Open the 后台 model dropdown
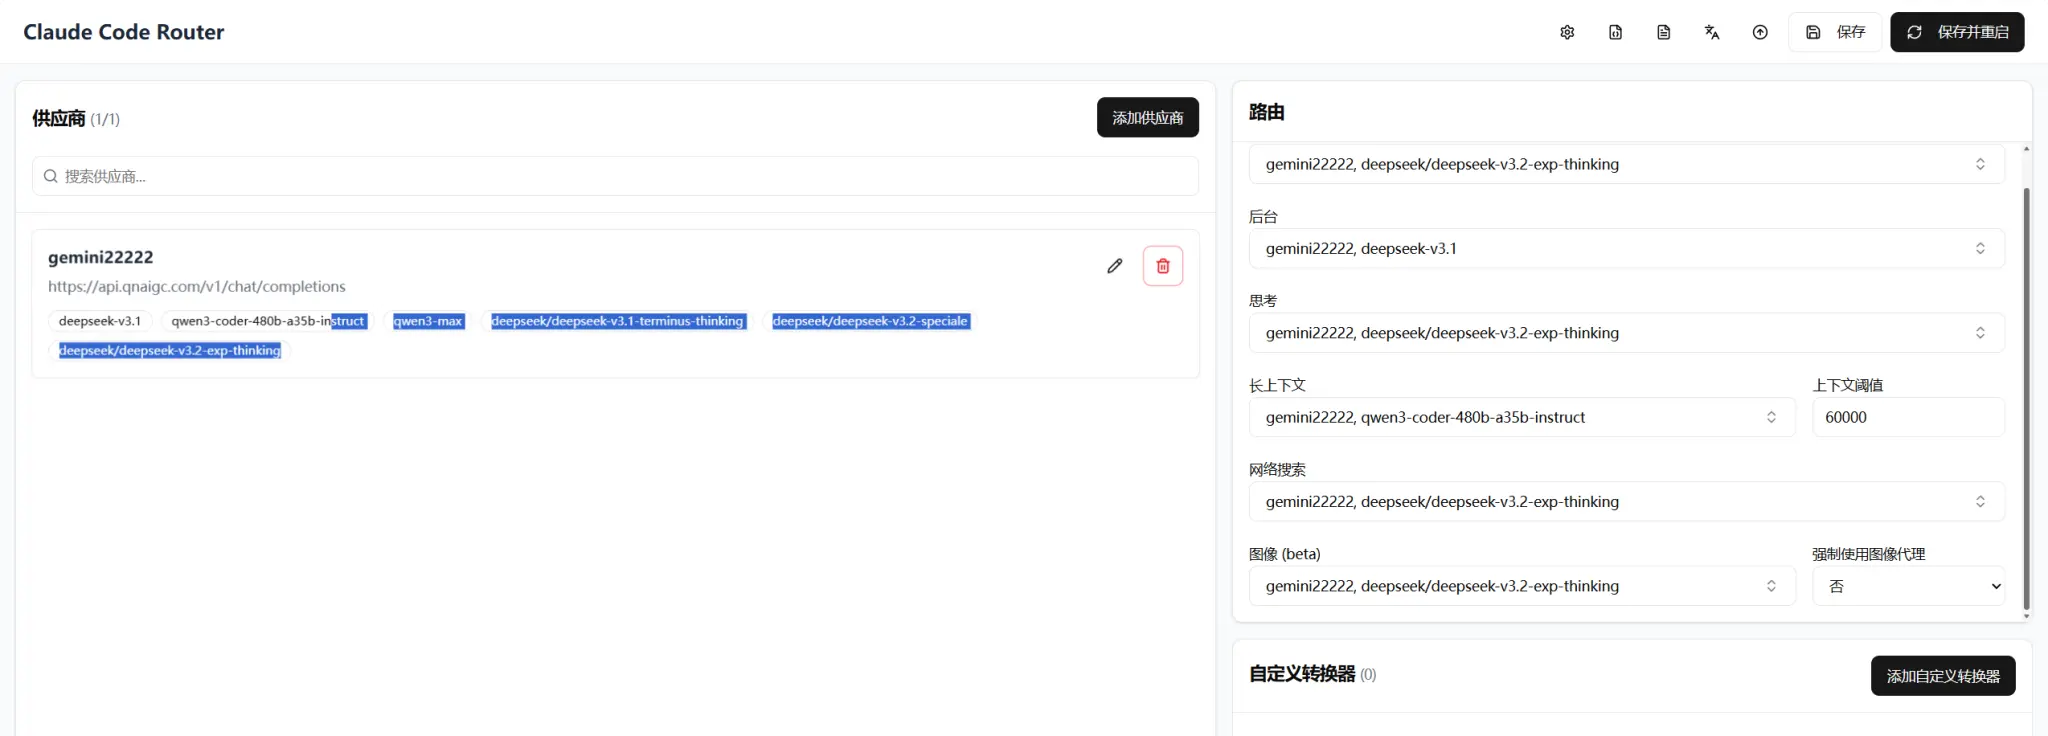This screenshot has width=2048, height=736. tap(1627, 248)
